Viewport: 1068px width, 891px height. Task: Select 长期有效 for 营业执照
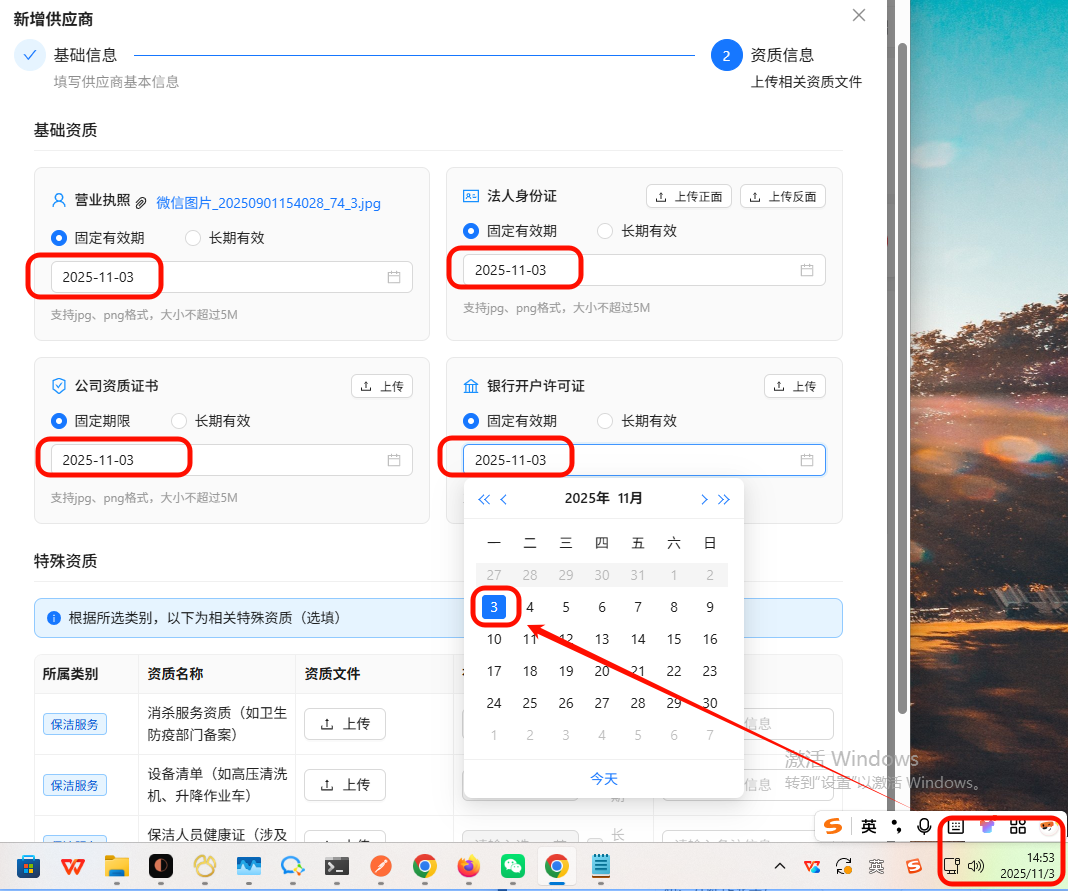193,238
